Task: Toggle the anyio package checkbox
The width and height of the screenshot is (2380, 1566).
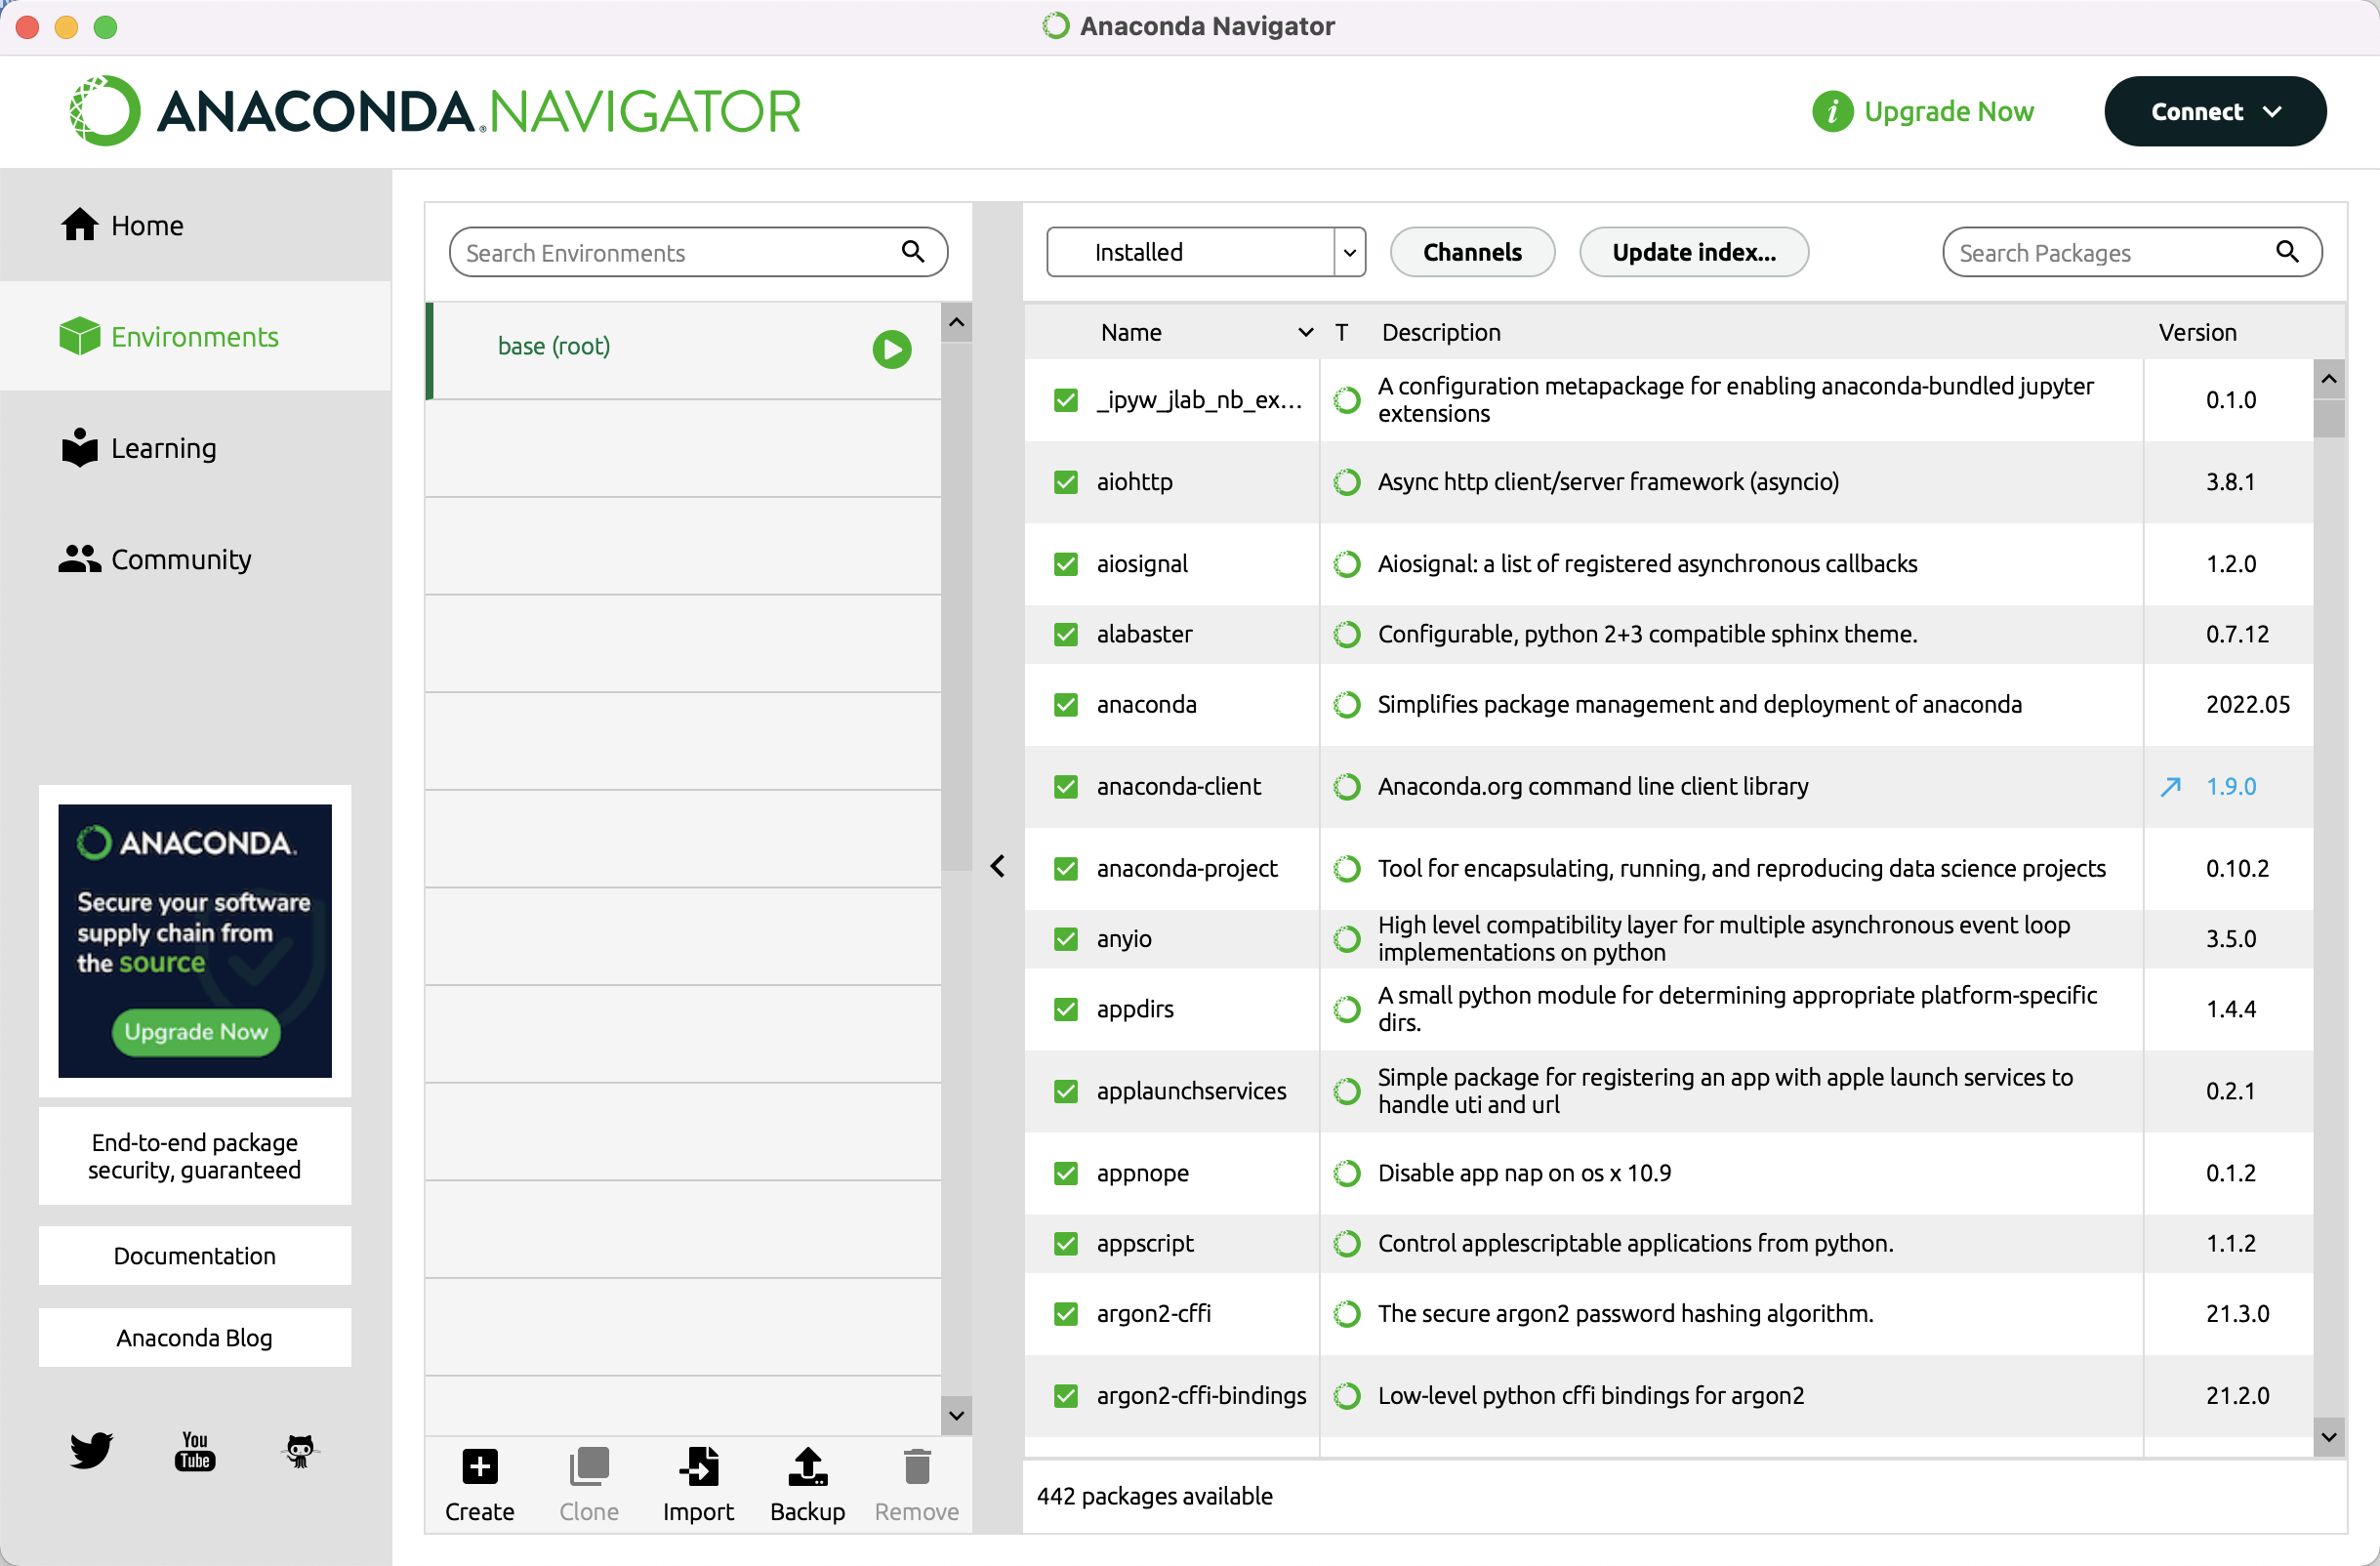Action: pos(1066,938)
